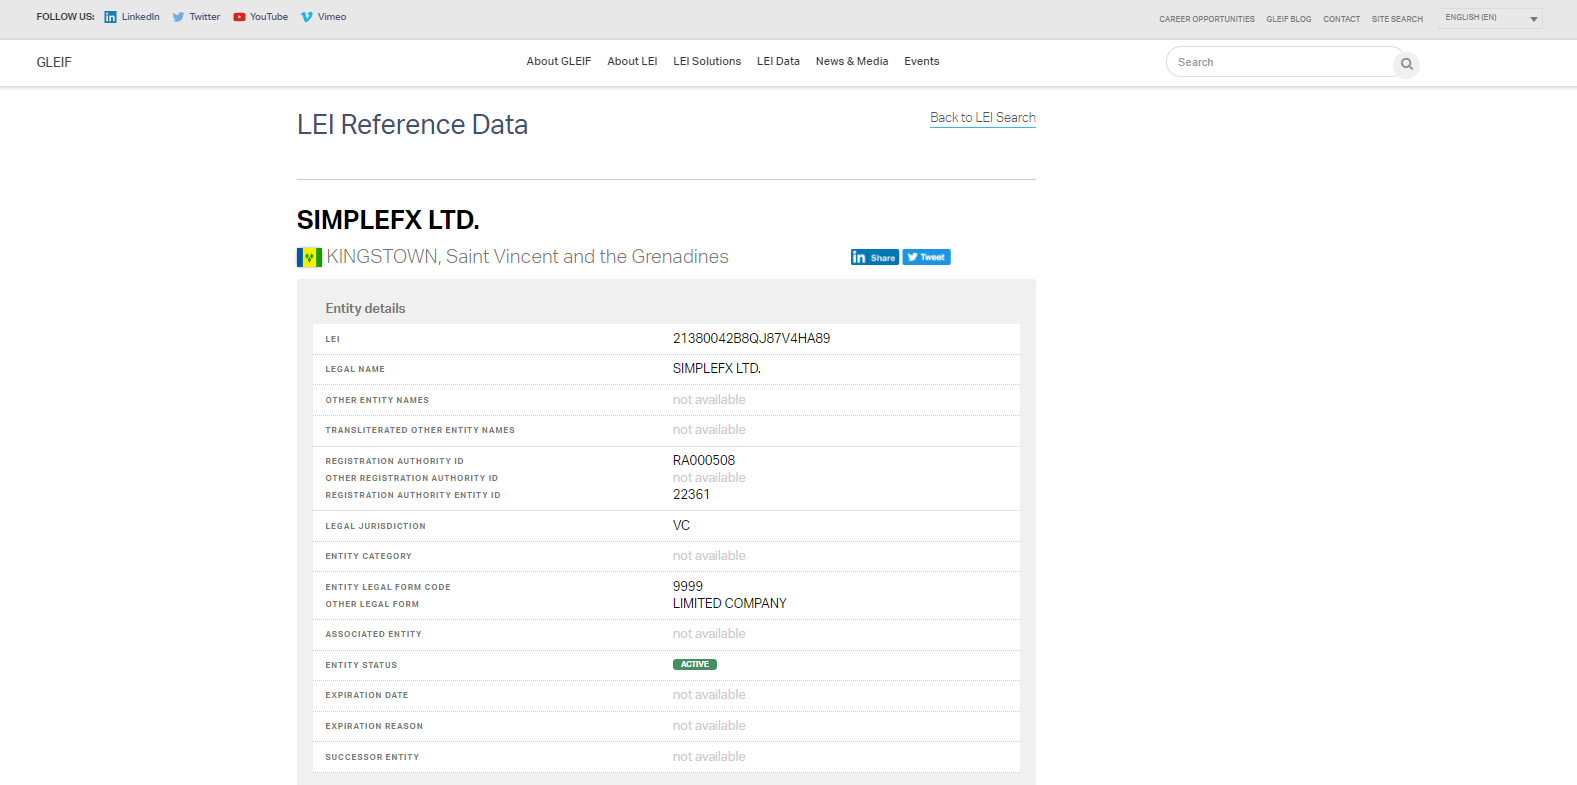Screen dimensions: 1577x785
Task: Click the FOLLOW US label
Action: [x=66, y=17]
